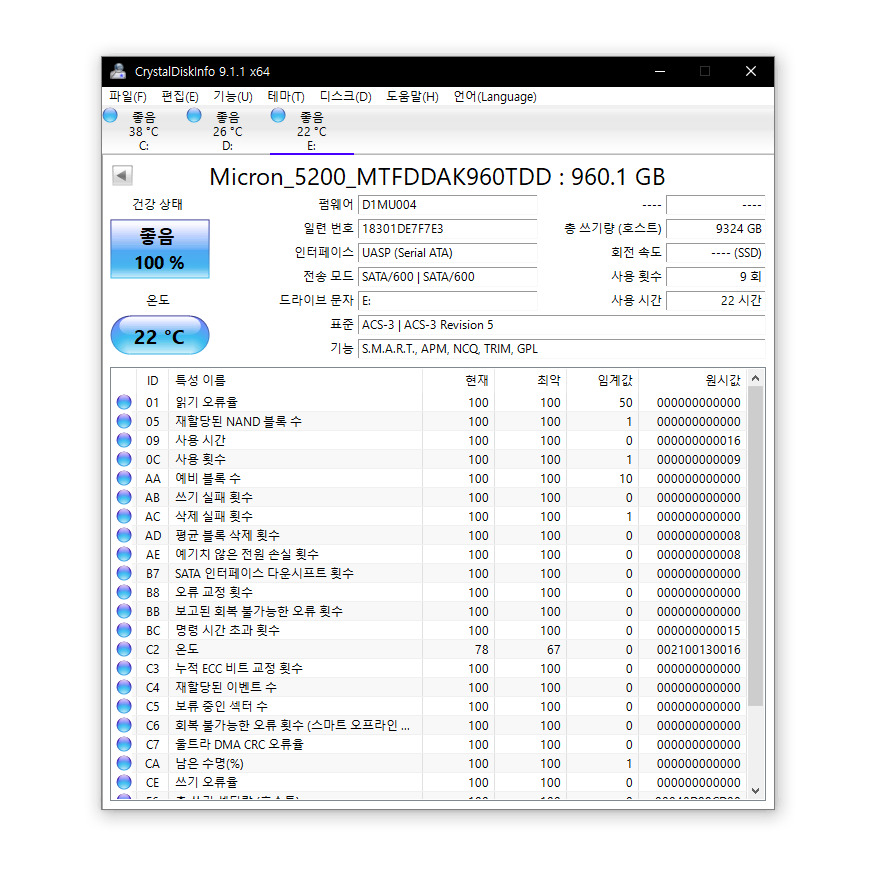Screen dimensions: 886x886
Task: Click the status icon for attribute 01
Action: 124,402
